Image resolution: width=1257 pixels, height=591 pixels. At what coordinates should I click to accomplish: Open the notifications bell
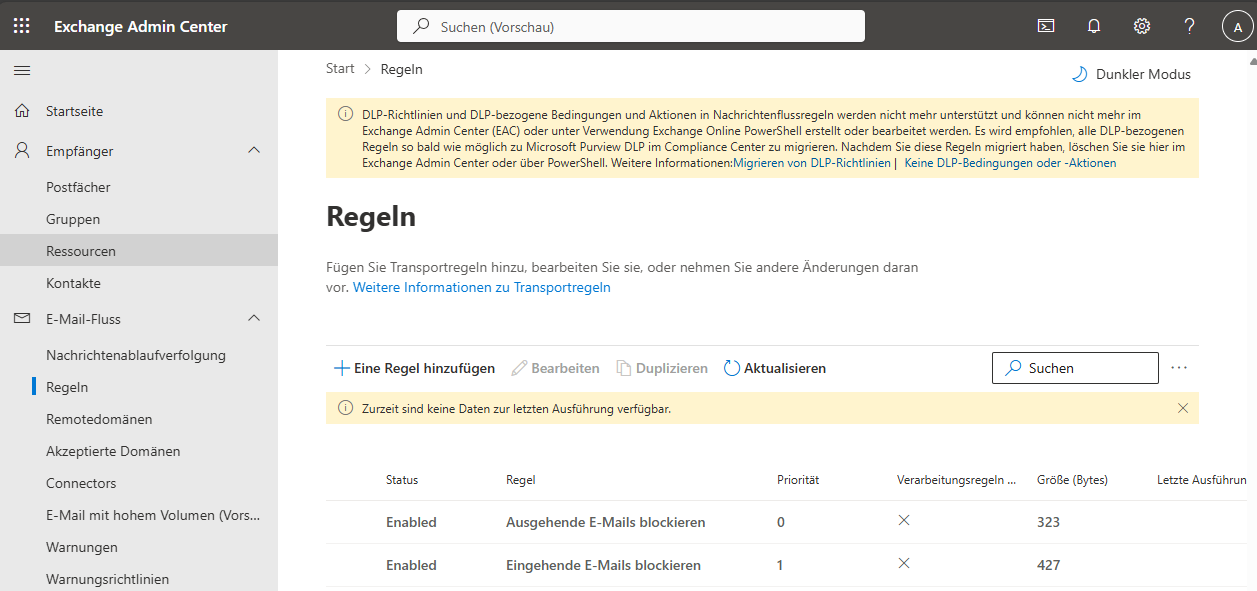(x=1094, y=26)
